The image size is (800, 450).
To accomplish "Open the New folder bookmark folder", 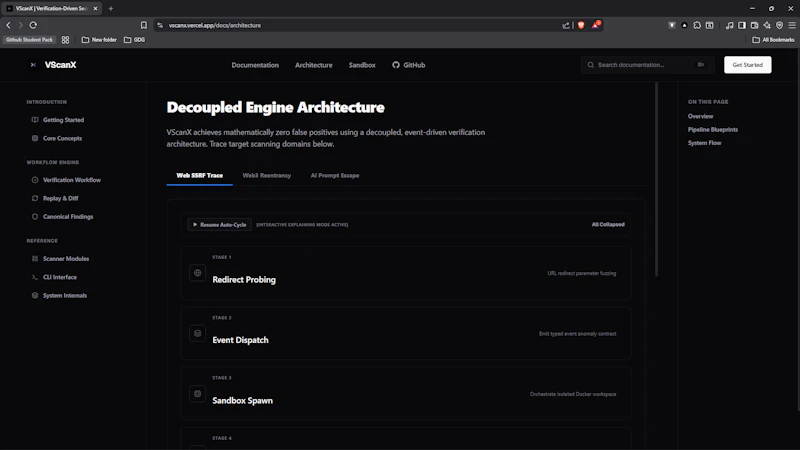I will (99, 40).
